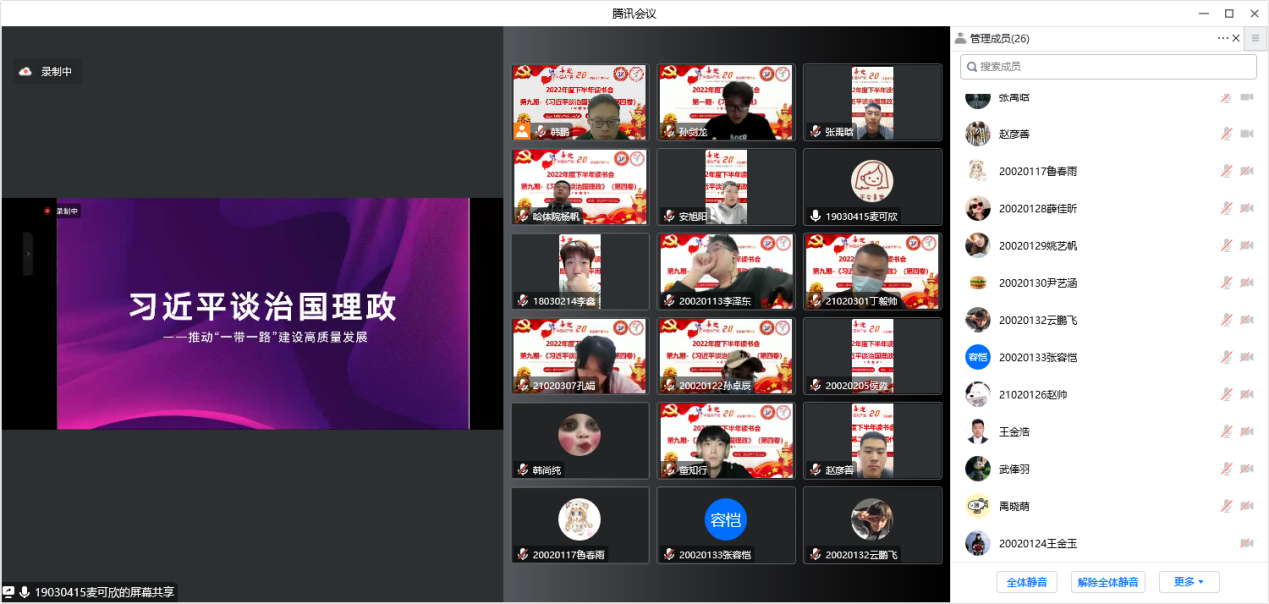Click the blue 容恺 avatar in the member list

(978, 357)
